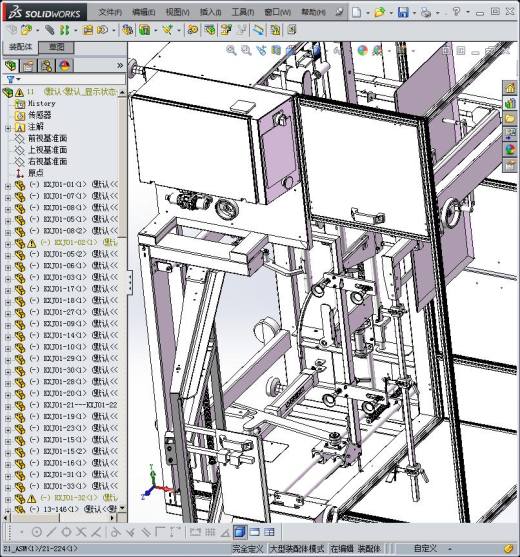Click Zoom to Fit magnifier icon
Viewport: 520px width, 557px height.
click(231, 50)
